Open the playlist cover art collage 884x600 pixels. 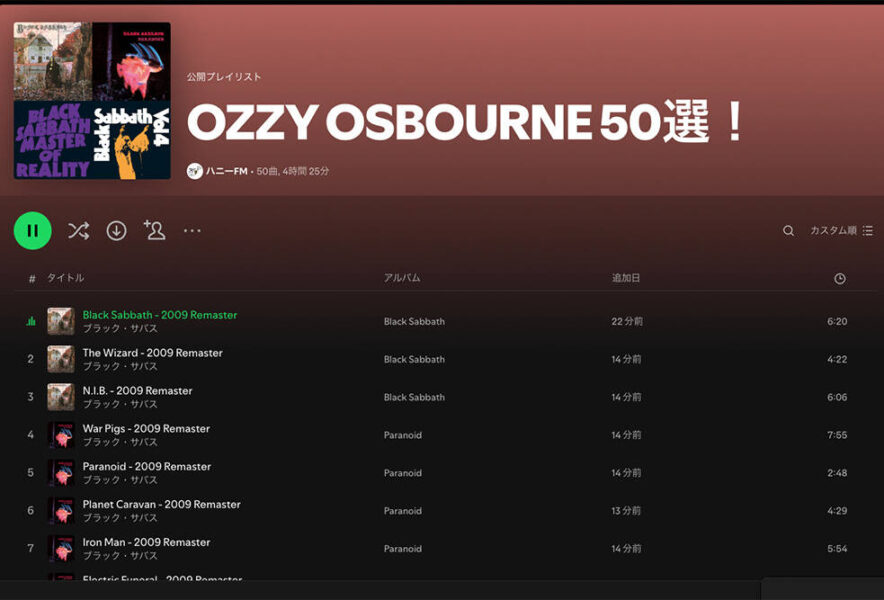point(92,101)
